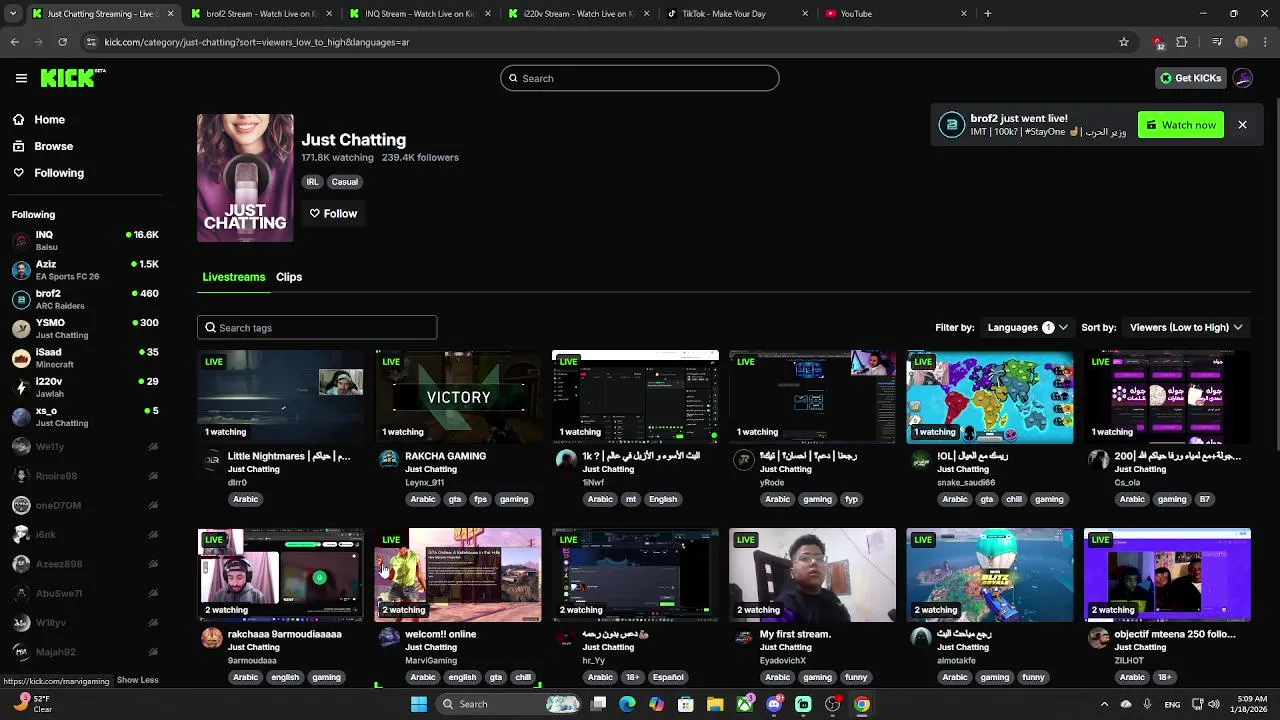Click the B7 tag under Cs_ola stream
Screen dimensions: 1280x720
coord(1204,499)
